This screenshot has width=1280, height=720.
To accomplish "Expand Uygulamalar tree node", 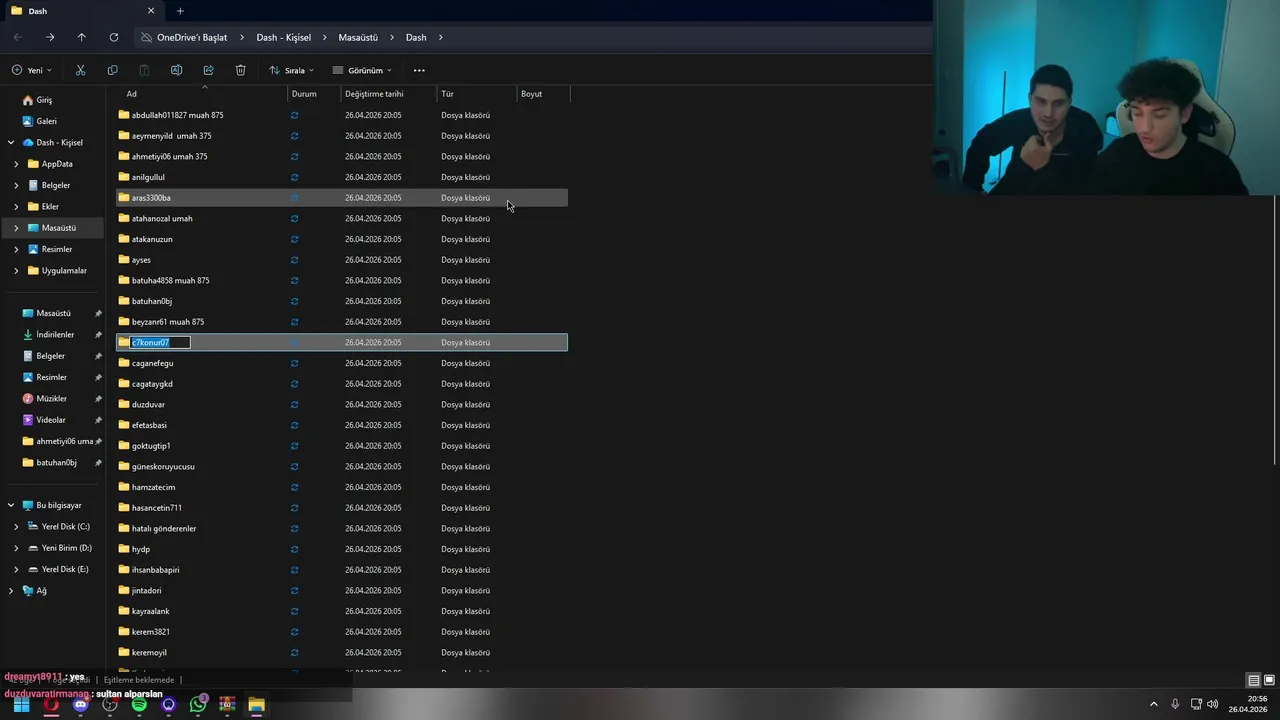I will [x=16, y=271].
